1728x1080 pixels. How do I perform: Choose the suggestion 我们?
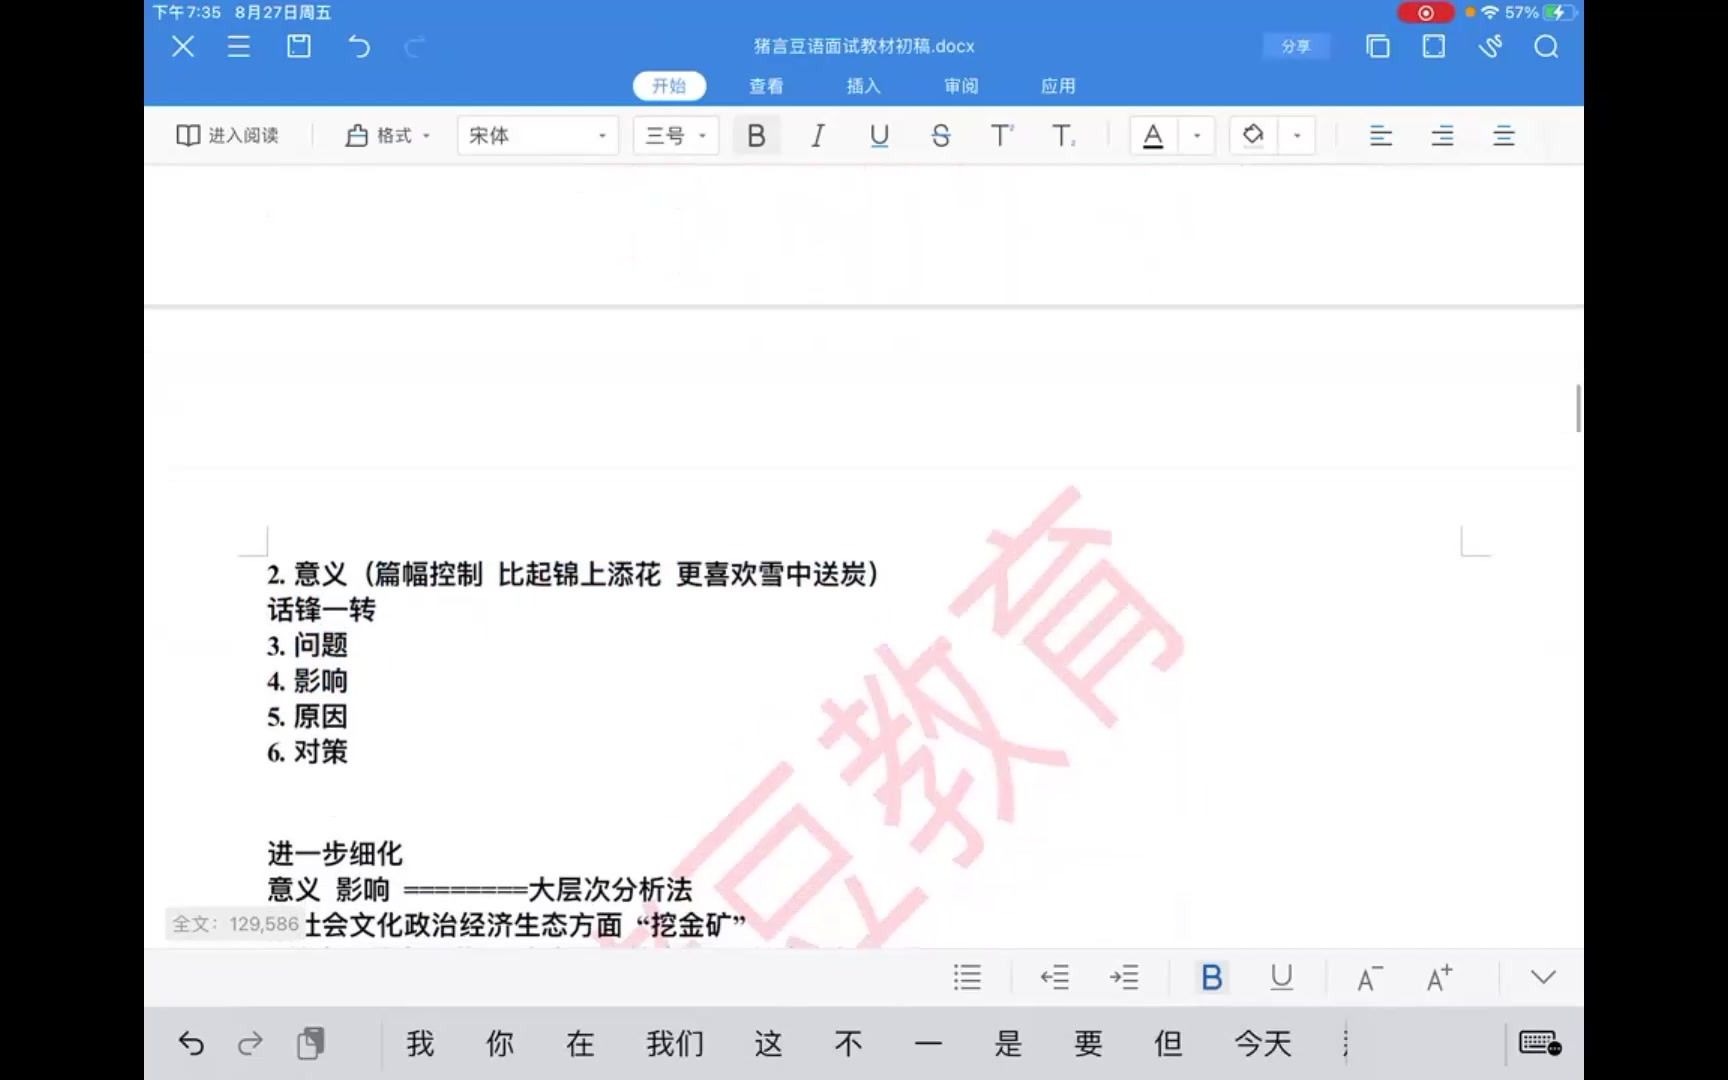pos(675,1044)
